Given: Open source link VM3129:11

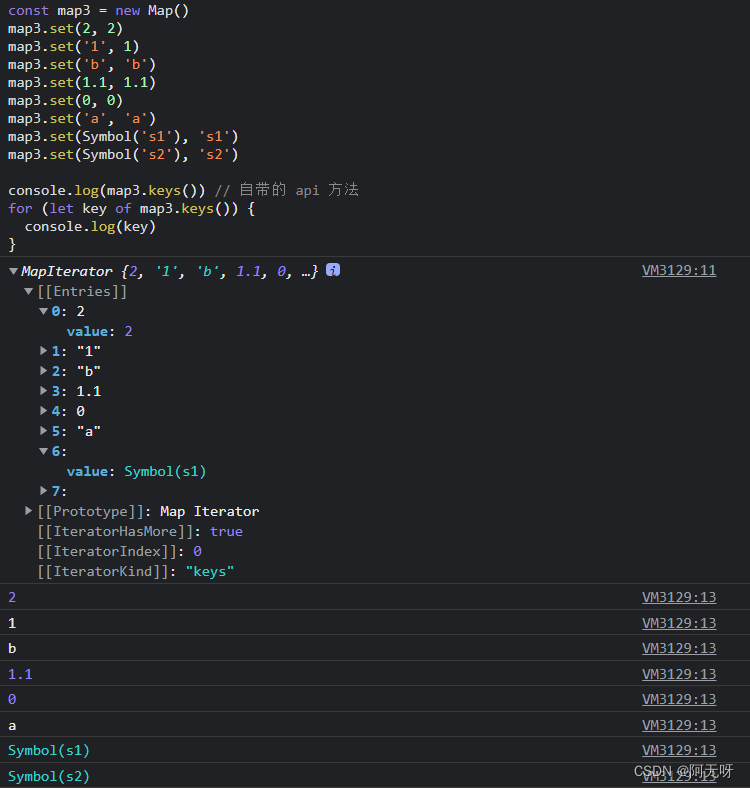Looking at the screenshot, I should [679, 270].
